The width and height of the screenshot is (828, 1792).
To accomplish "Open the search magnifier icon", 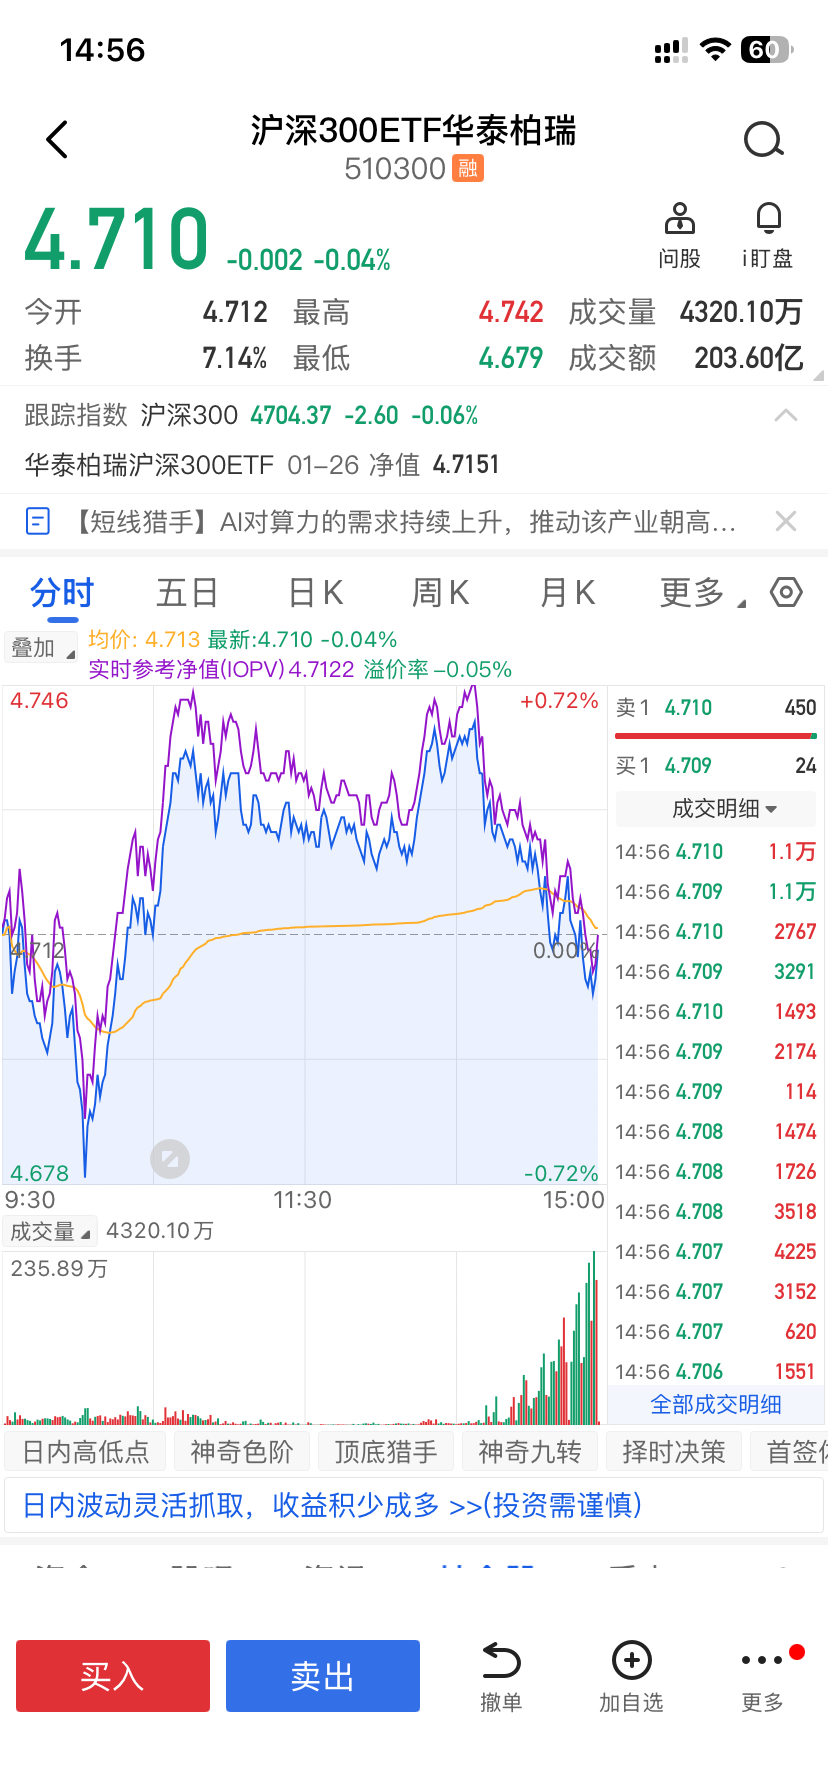I will click(764, 140).
